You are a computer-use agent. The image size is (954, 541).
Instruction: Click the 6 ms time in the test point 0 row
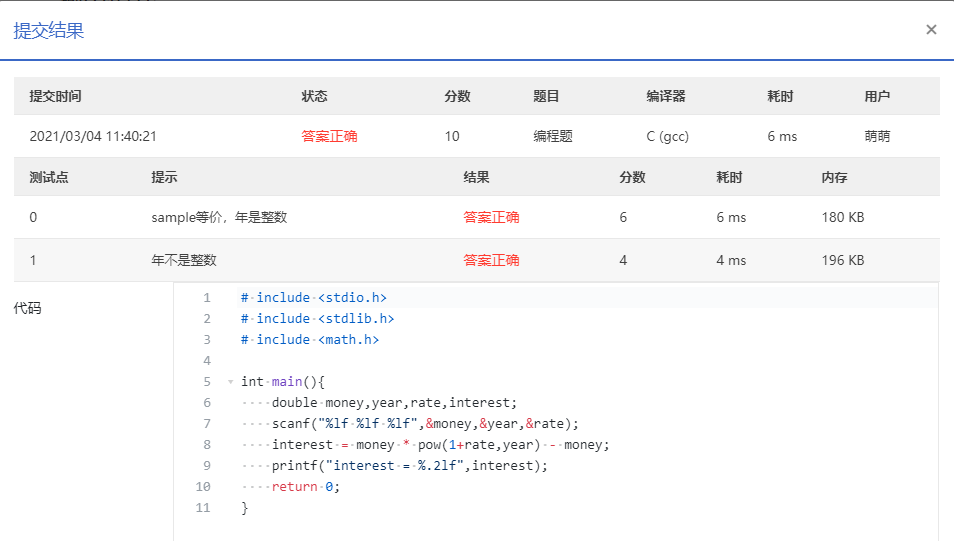731,217
